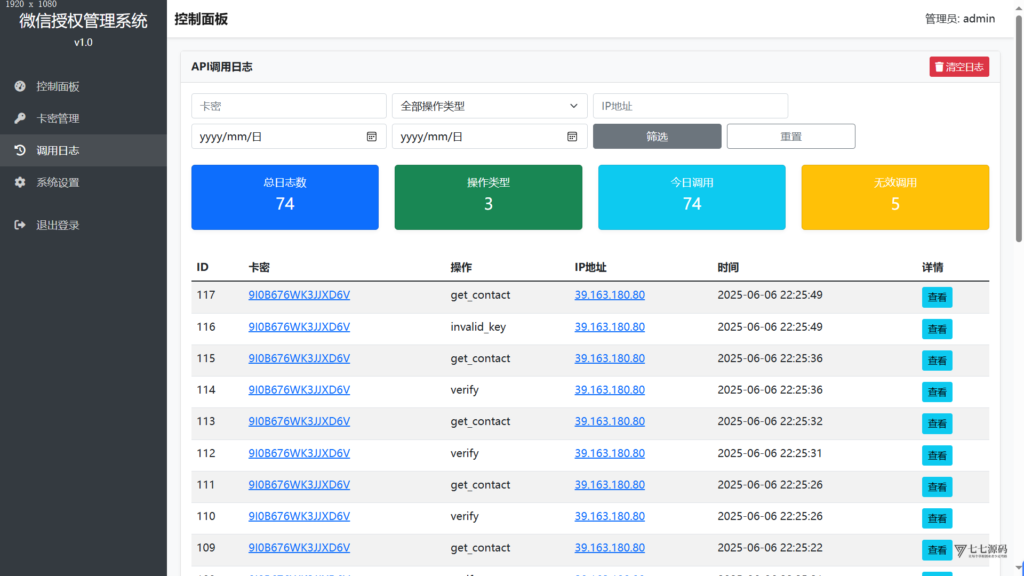Click IP 39.163.180.80 in row 117
This screenshot has height=576, width=1024.
tap(609, 295)
